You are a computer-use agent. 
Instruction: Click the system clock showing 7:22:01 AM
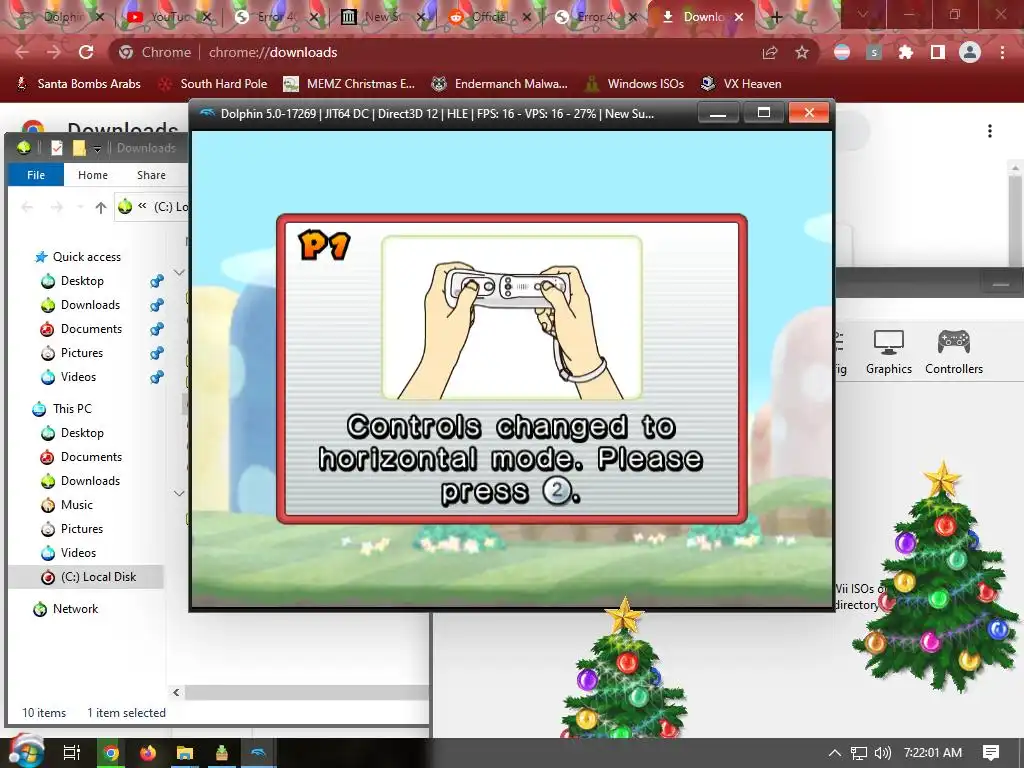click(933, 753)
